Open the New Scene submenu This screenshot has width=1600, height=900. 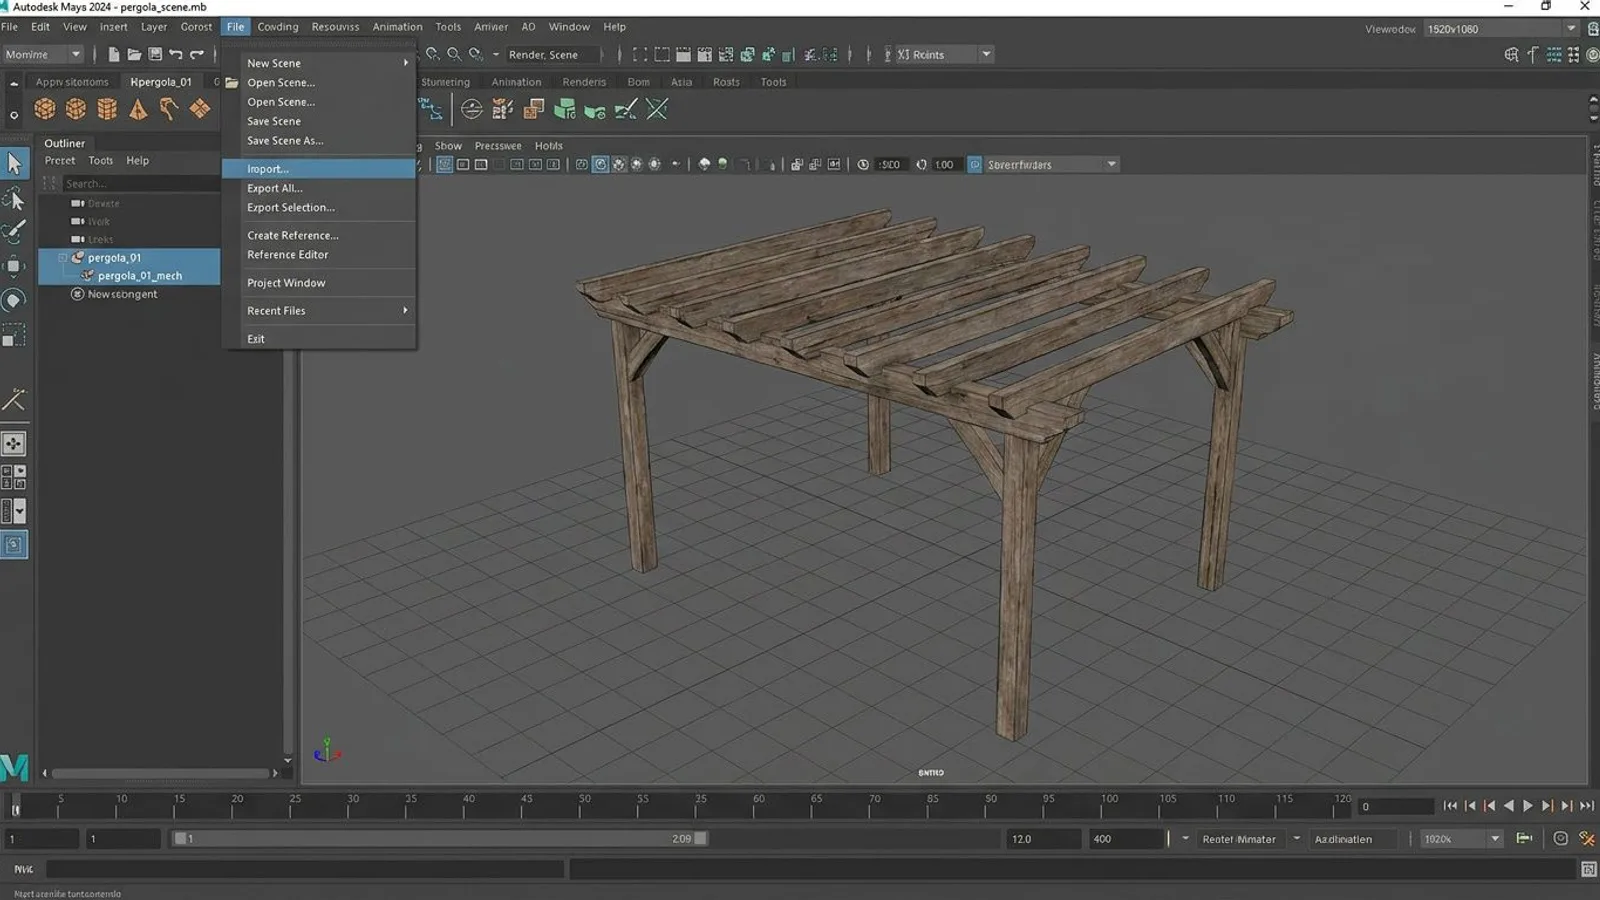coord(319,63)
